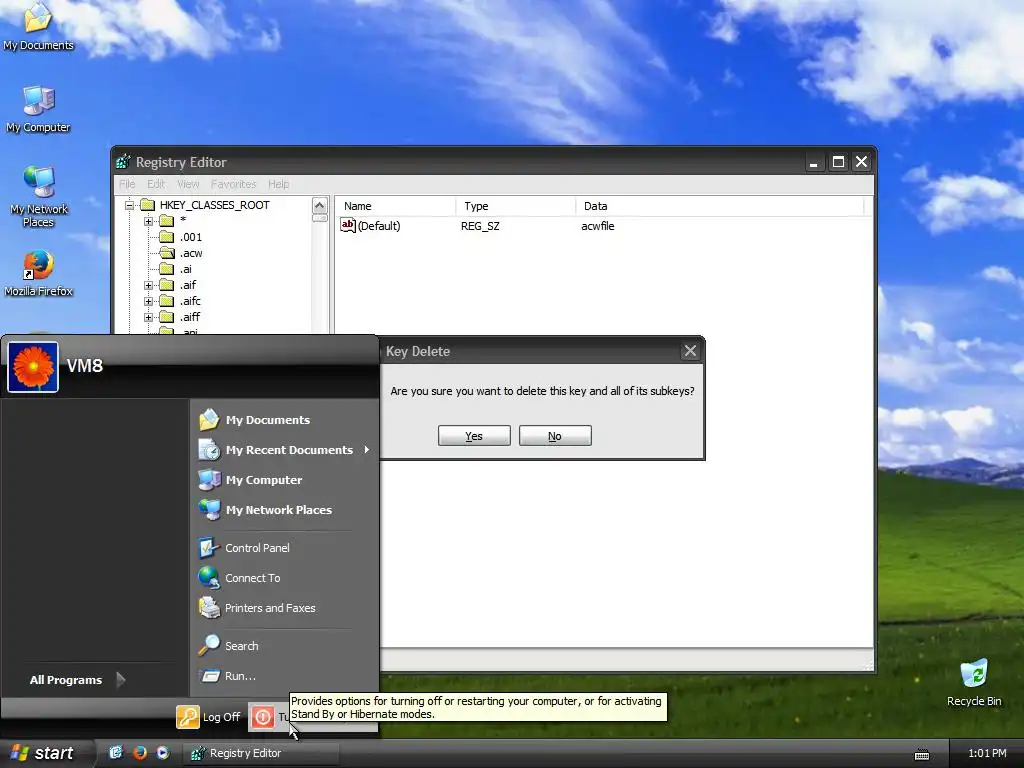Open the Edit menu
Screen dimensions: 1024x768
156,184
